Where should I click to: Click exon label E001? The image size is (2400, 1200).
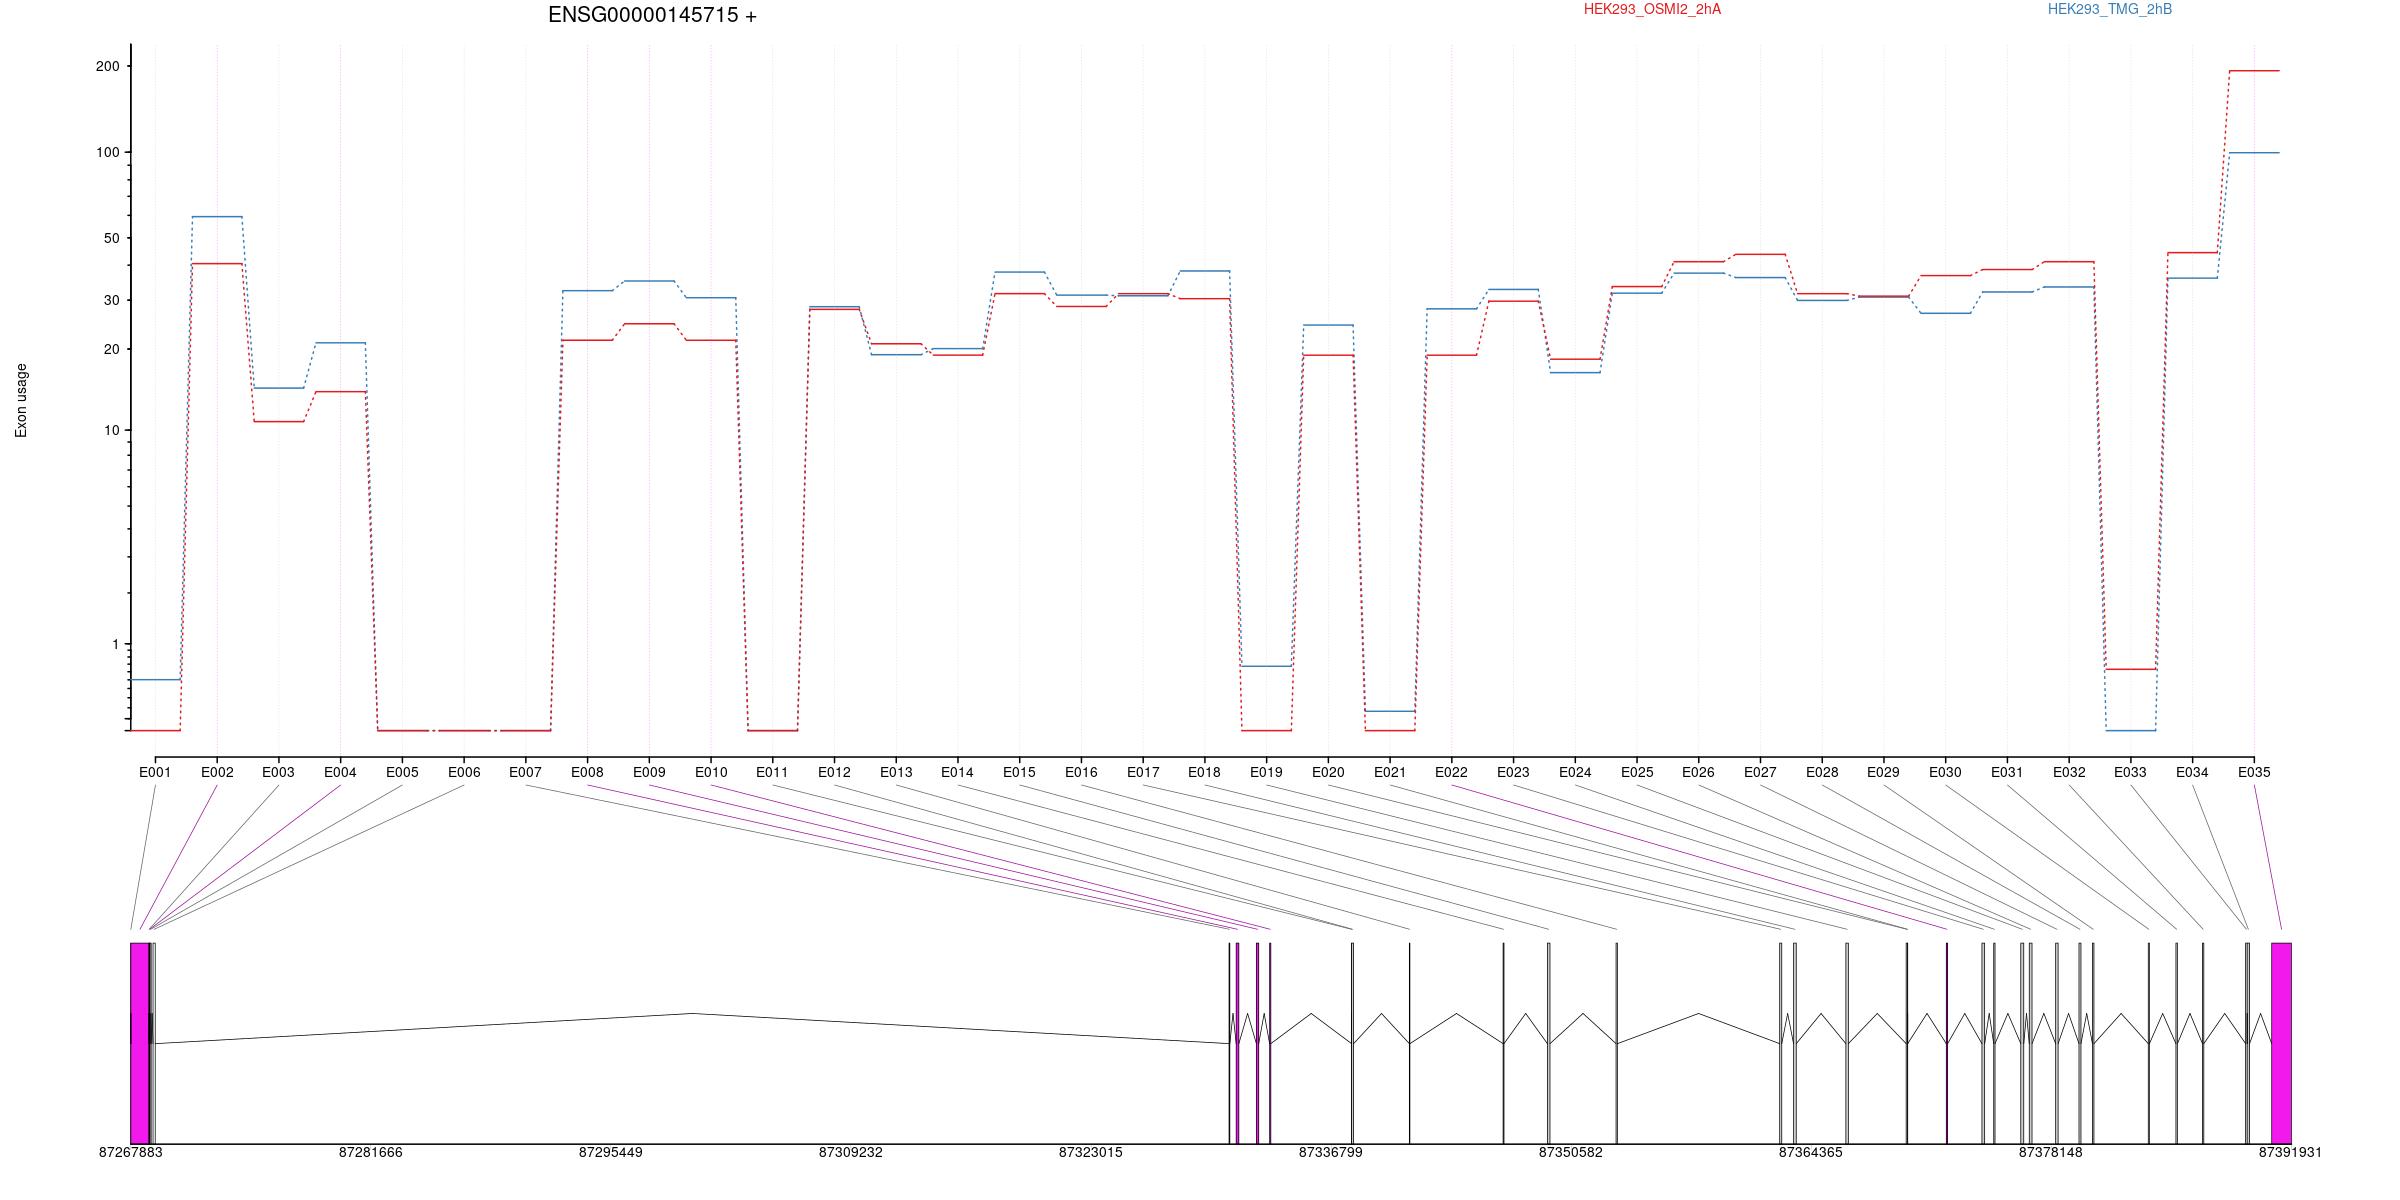155,772
